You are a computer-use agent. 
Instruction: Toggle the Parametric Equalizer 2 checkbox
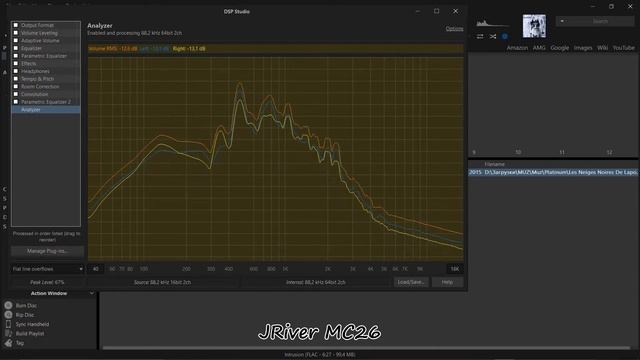coord(16,102)
